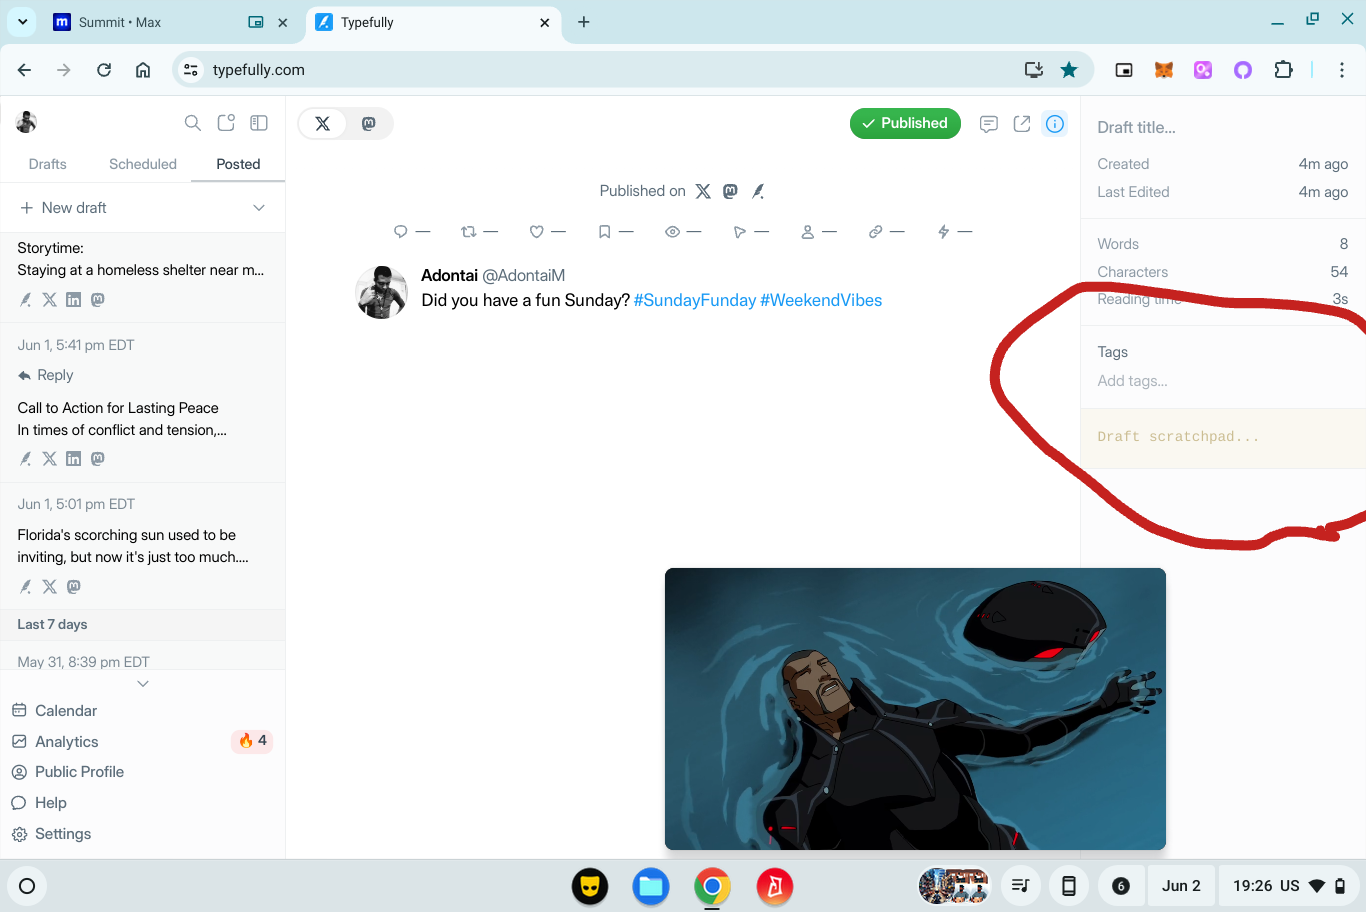View bookmarks metric icon
Image resolution: width=1366 pixels, height=912 pixels.
pos(604,232)
